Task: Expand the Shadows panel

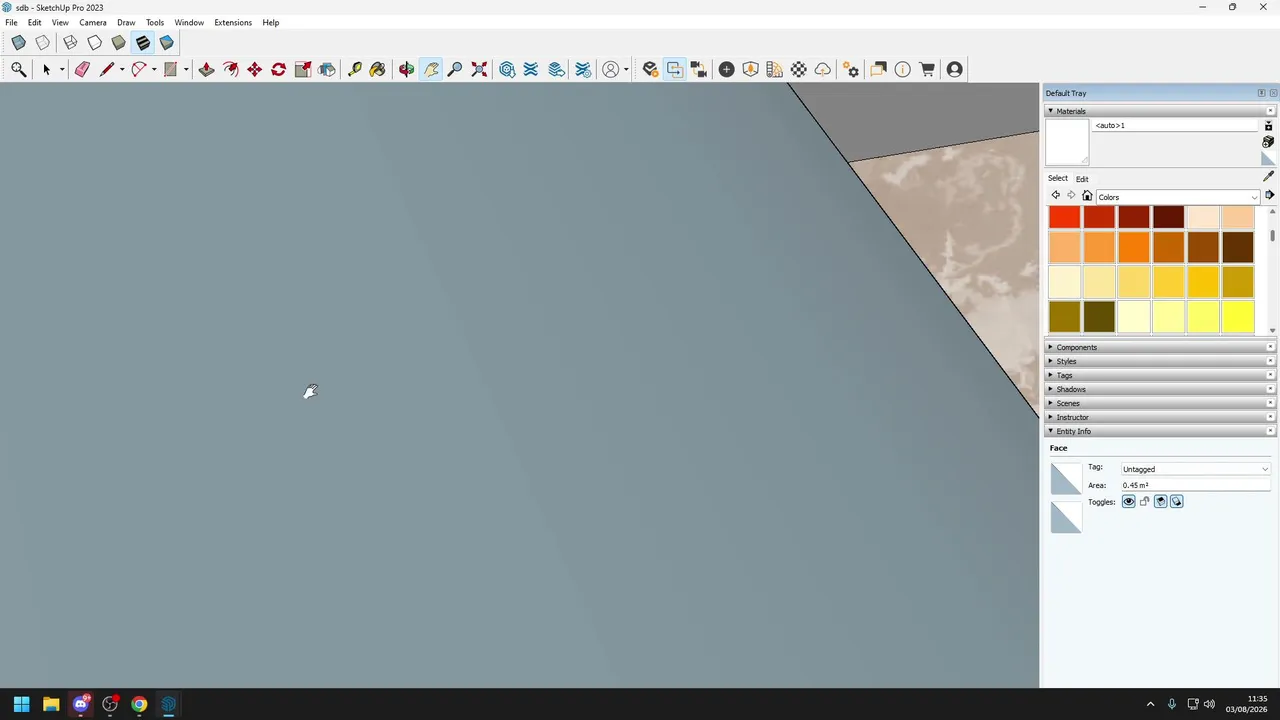Action: pyautogui.click(x=1160, y=389)
